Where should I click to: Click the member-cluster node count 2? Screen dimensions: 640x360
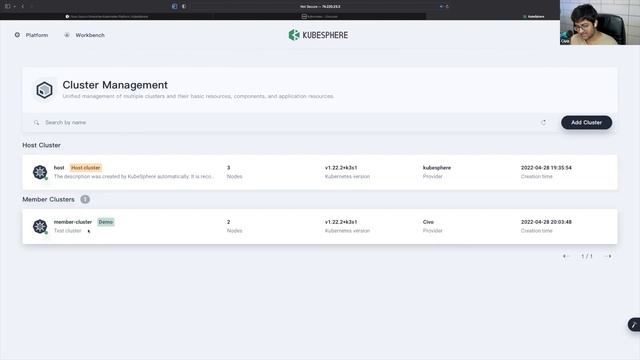pos(229,222)
